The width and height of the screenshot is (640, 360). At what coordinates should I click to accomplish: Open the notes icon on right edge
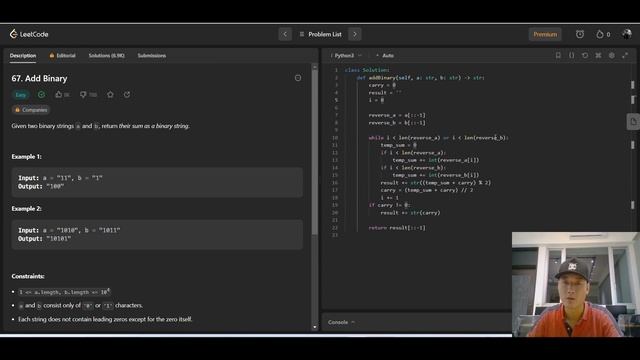click(x=633, y=122)
